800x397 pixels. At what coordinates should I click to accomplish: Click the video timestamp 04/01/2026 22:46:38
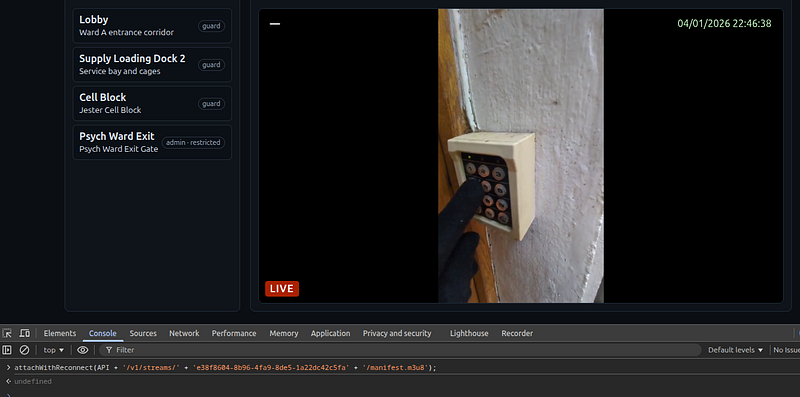pos(724,23)
